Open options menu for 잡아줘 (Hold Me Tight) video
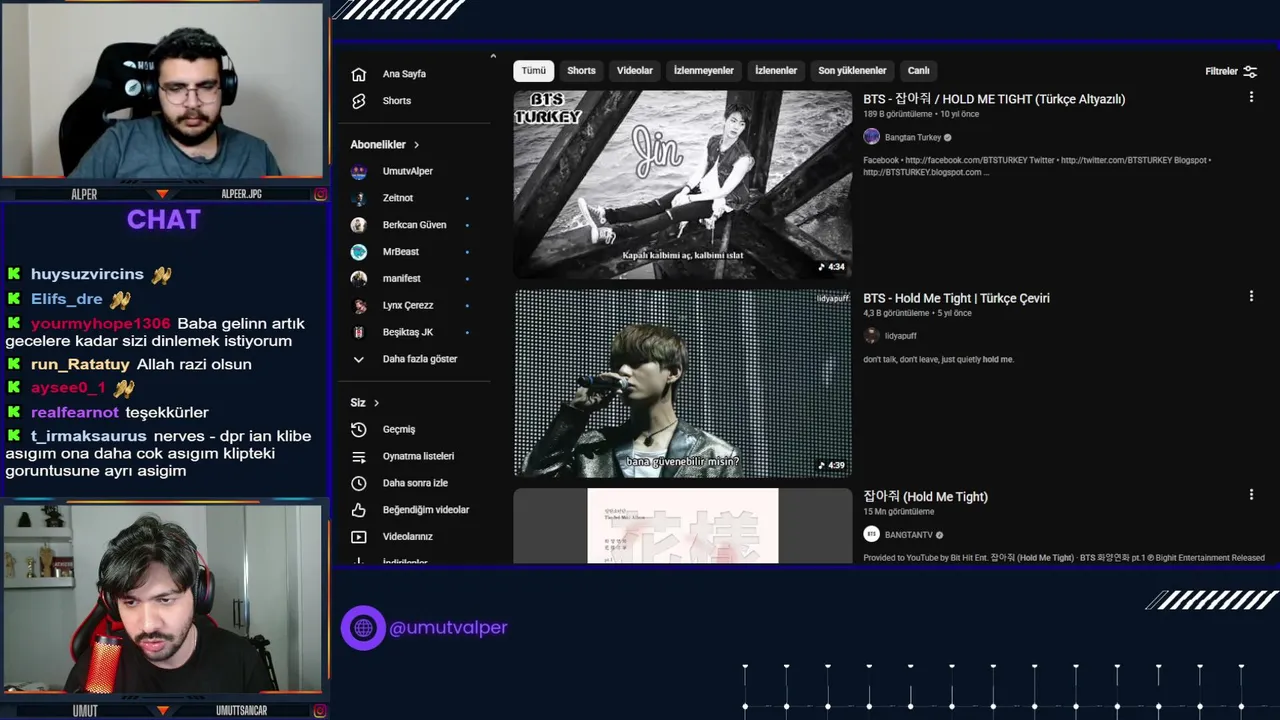 [1251, 494]
